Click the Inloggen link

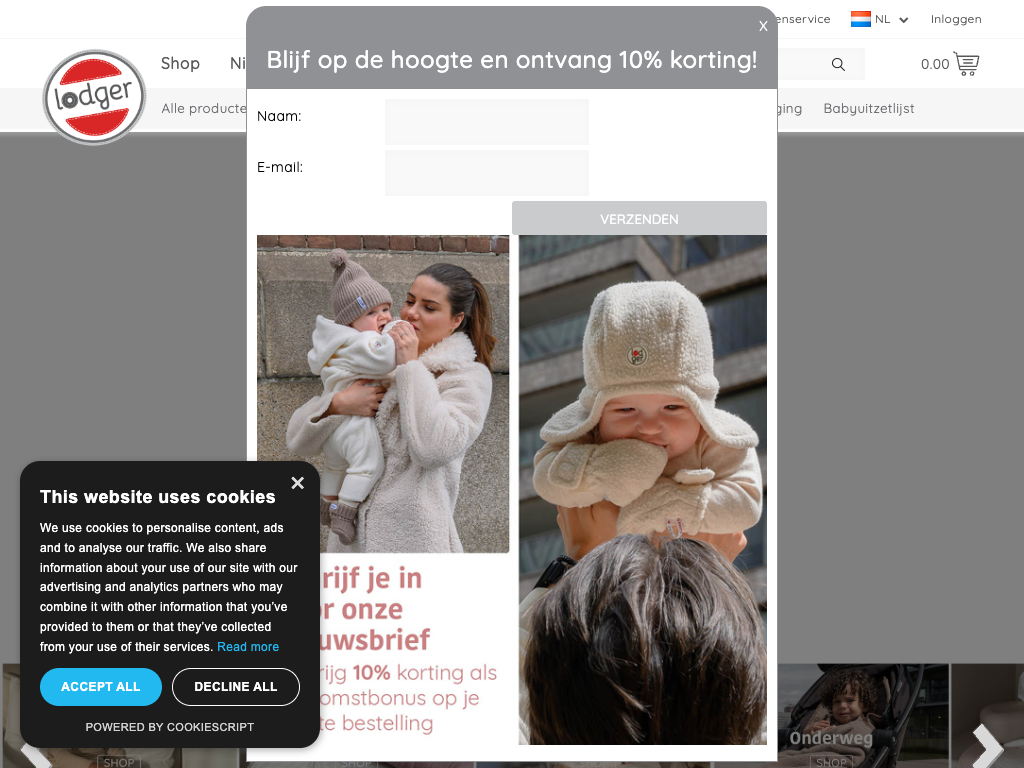(x=955, y=19)
